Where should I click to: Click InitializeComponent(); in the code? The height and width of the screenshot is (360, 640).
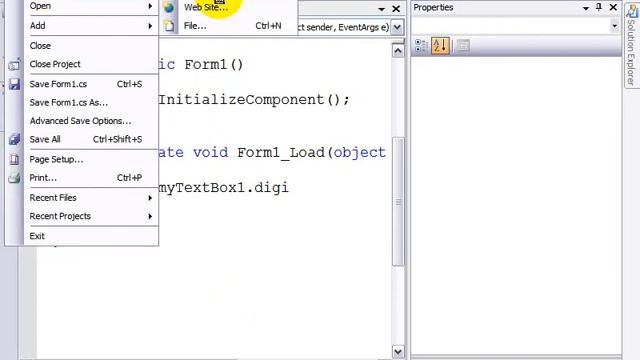254,100
